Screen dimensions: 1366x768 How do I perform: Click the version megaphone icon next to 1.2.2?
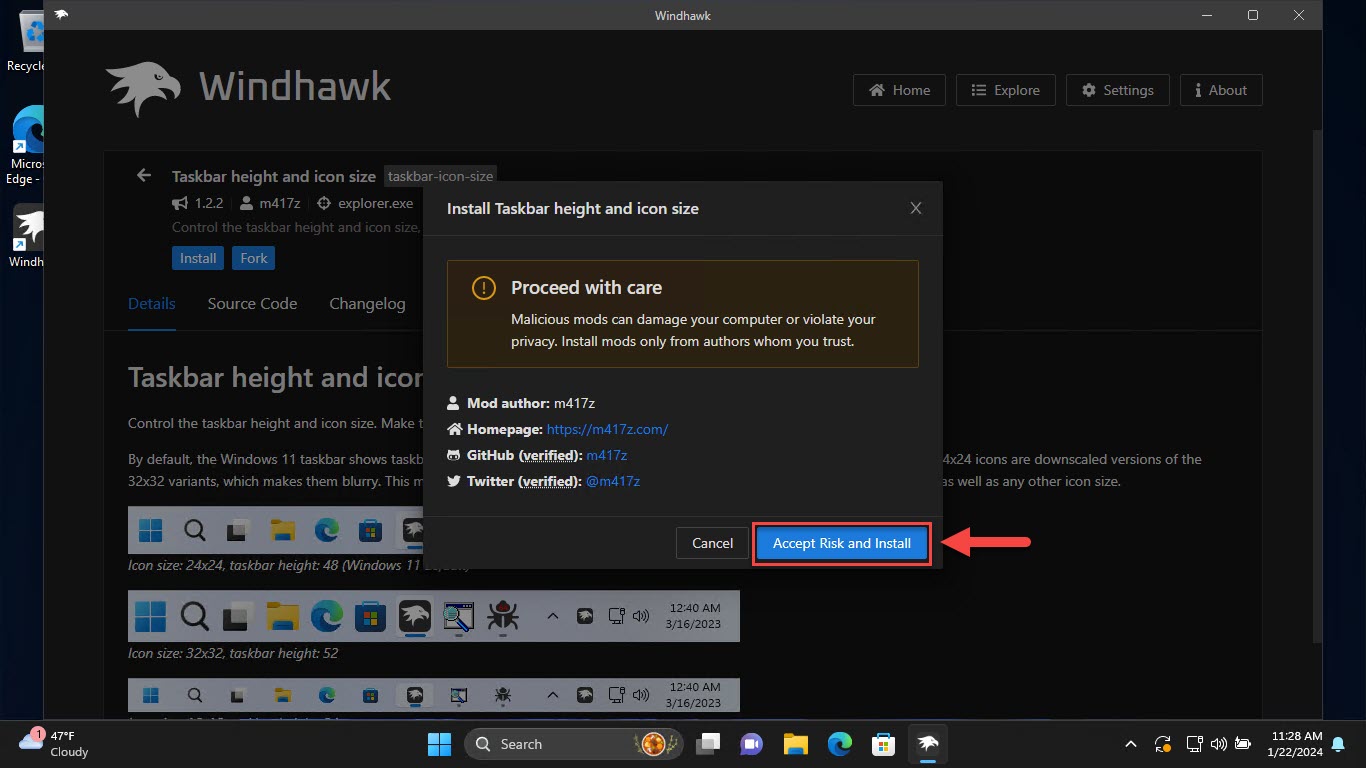[180, 203]
